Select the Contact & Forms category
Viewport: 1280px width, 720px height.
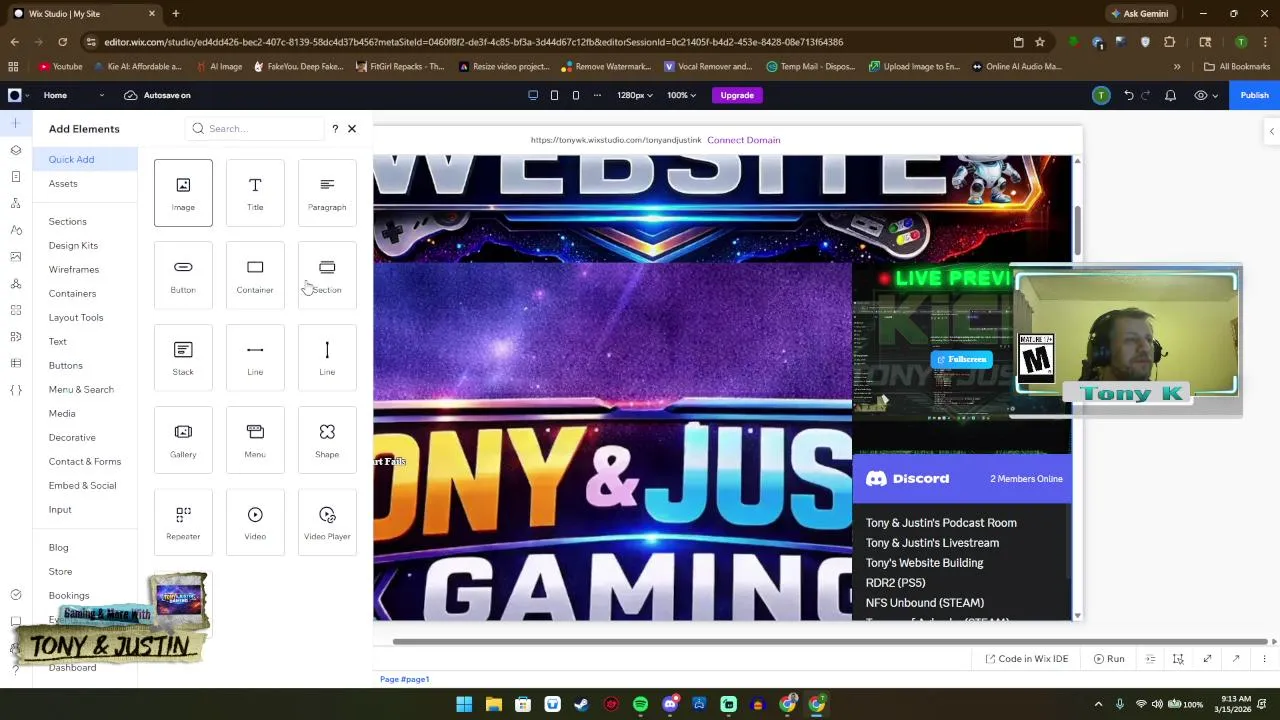[x=85, y=461]
